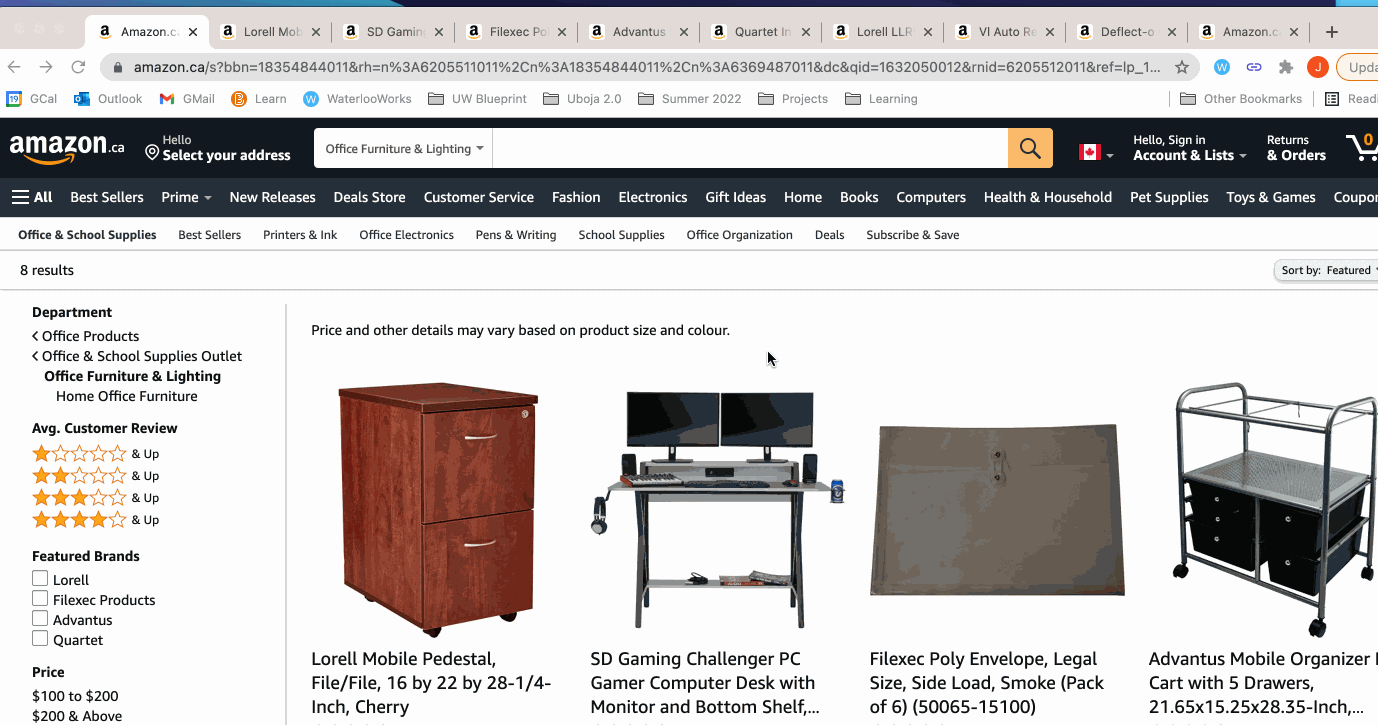Image resolution: width=1378 pixels, height=725 pixels.
Task: Open the shopping cart icon
Action: (x=1362, y=147)
